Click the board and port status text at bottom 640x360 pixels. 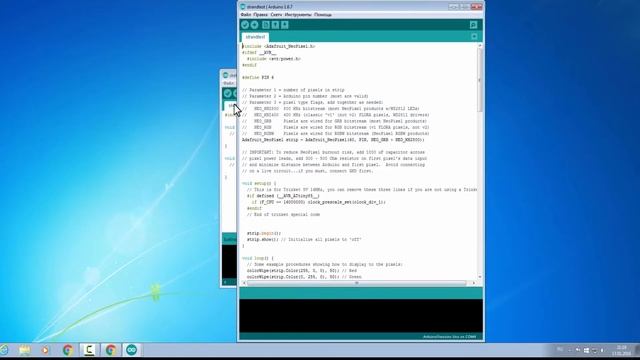(x=449, y=337)
